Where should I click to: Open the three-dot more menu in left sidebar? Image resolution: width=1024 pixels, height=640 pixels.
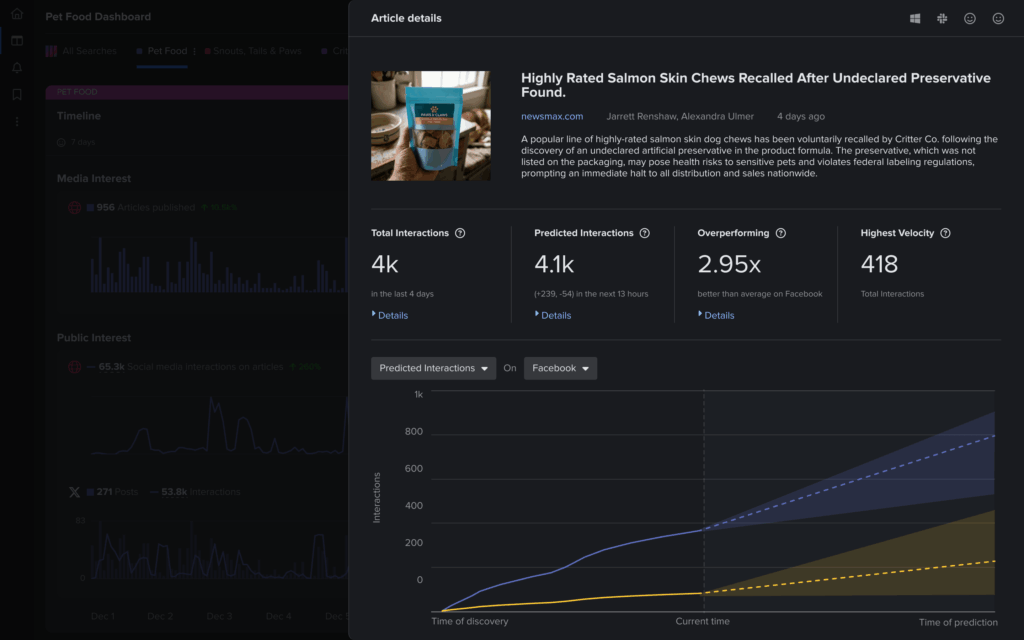coord(17,121)
